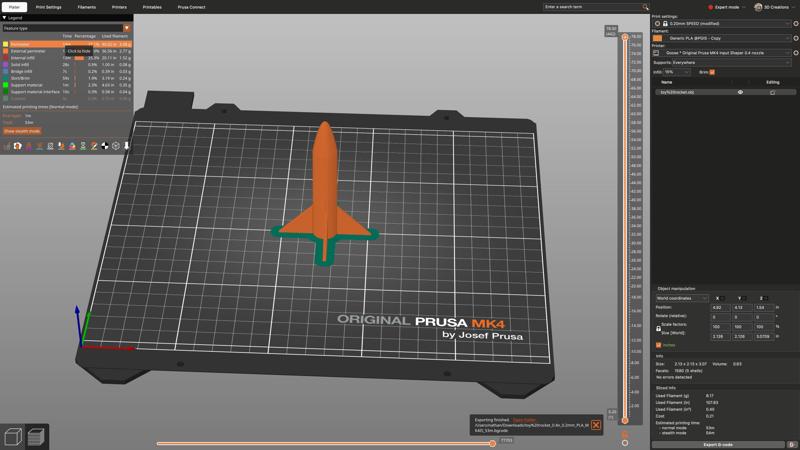Image resolution: width=800 pixels, height=450 pixels.
Task: Close the Exporting finished notification
Action: pos(596,425)
